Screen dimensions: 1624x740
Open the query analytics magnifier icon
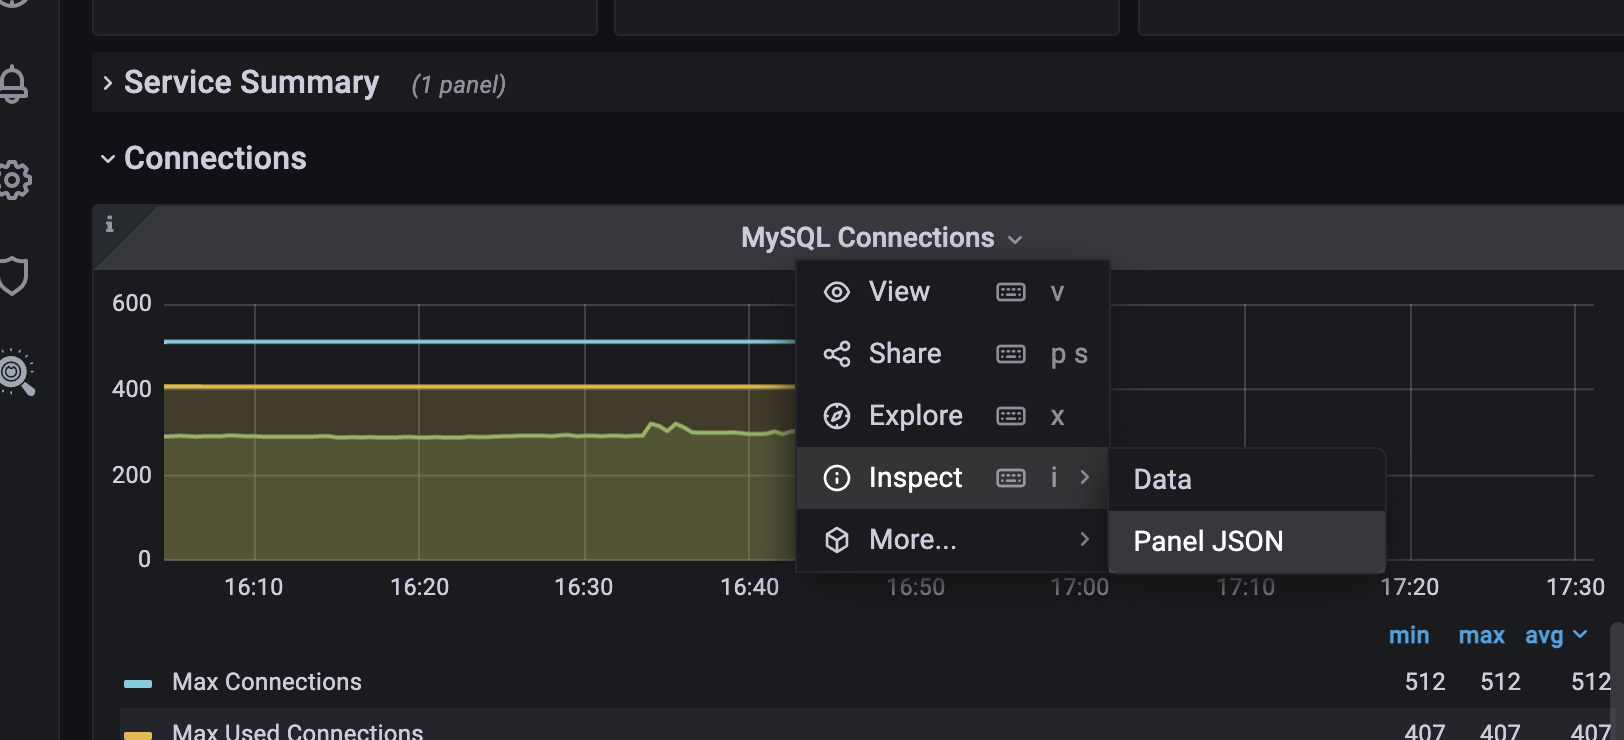click(x=16, y=372)
